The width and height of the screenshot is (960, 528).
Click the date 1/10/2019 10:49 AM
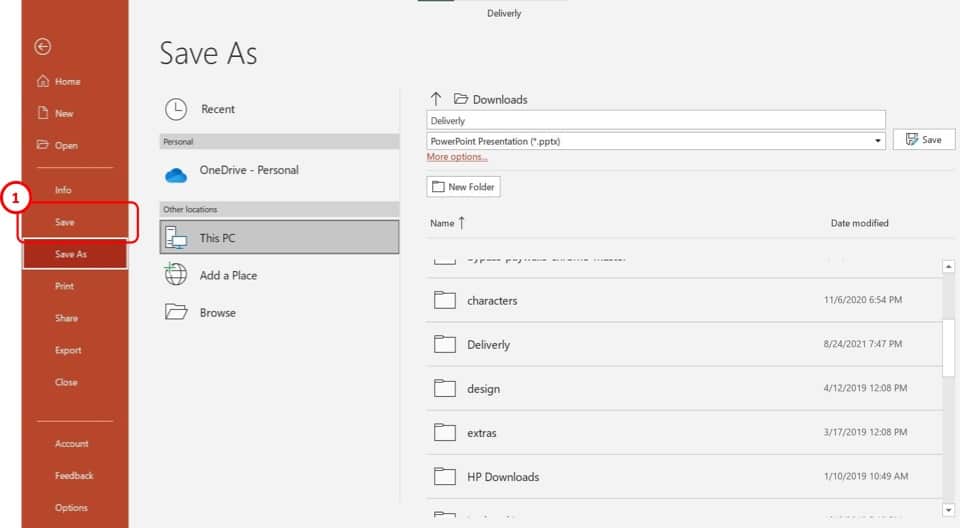[866, 476]
